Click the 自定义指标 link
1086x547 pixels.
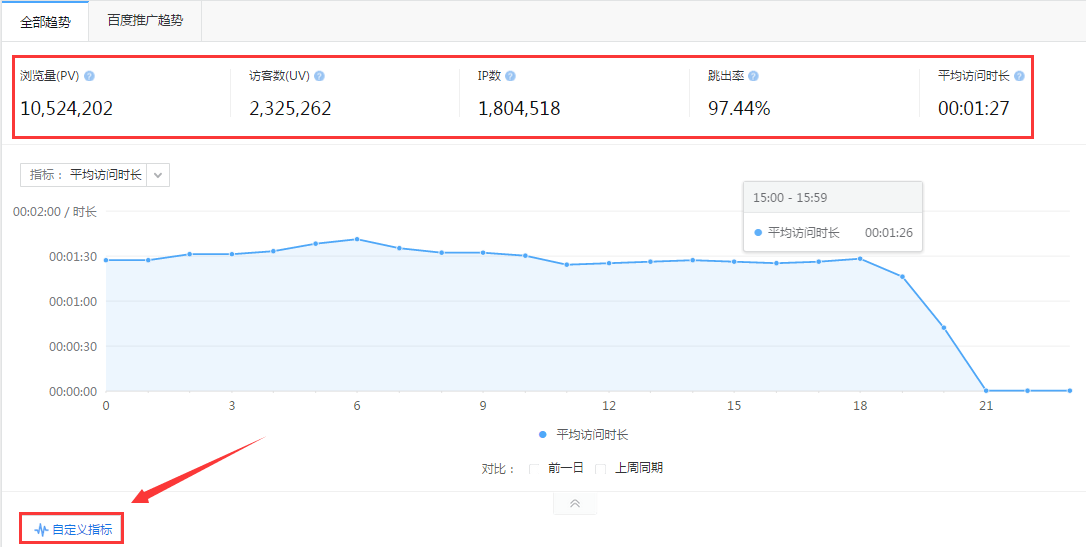[x=82, y=530]
